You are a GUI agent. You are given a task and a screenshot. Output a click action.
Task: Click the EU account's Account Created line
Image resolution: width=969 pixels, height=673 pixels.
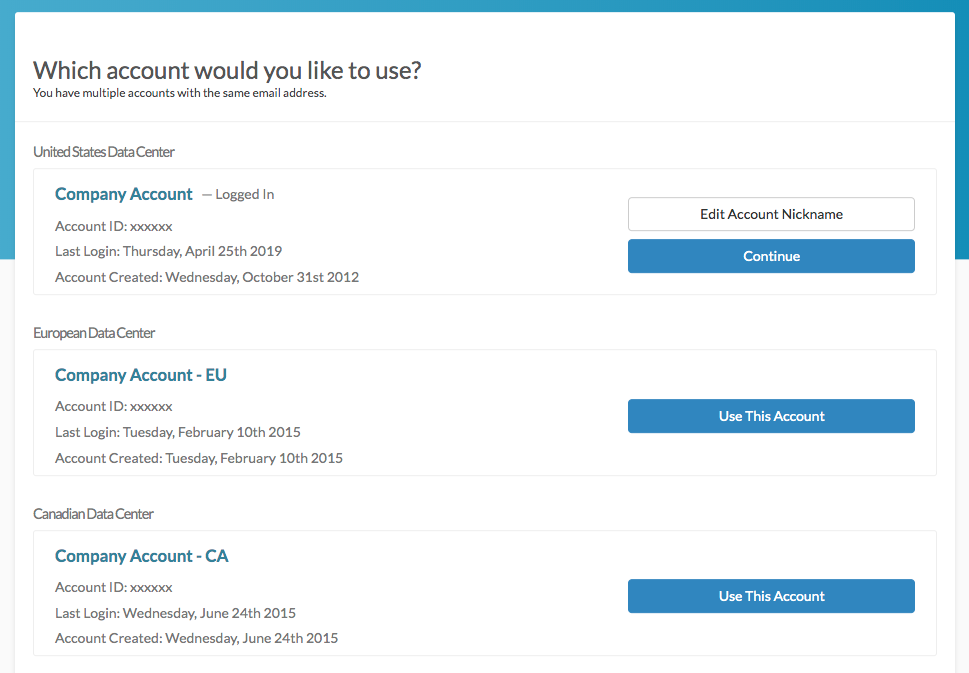199,458
